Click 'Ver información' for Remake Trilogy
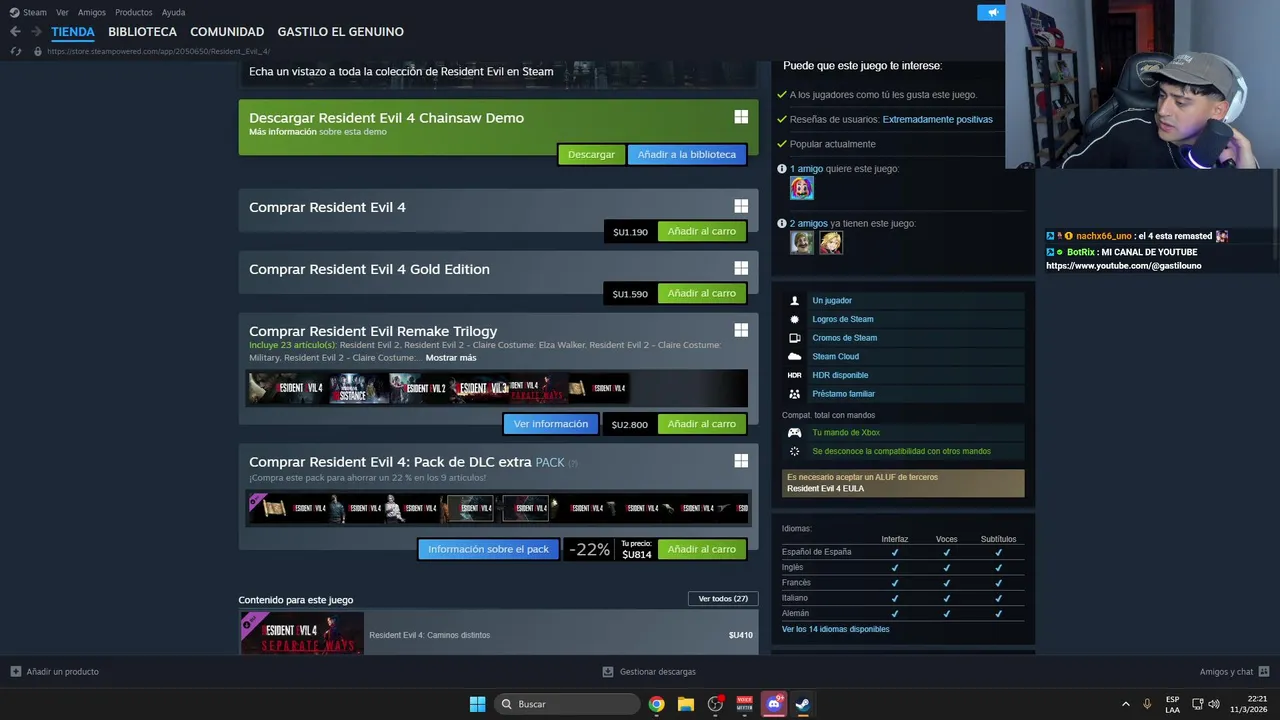Screen dimensions: 1280x720 [x=551, y=424]
